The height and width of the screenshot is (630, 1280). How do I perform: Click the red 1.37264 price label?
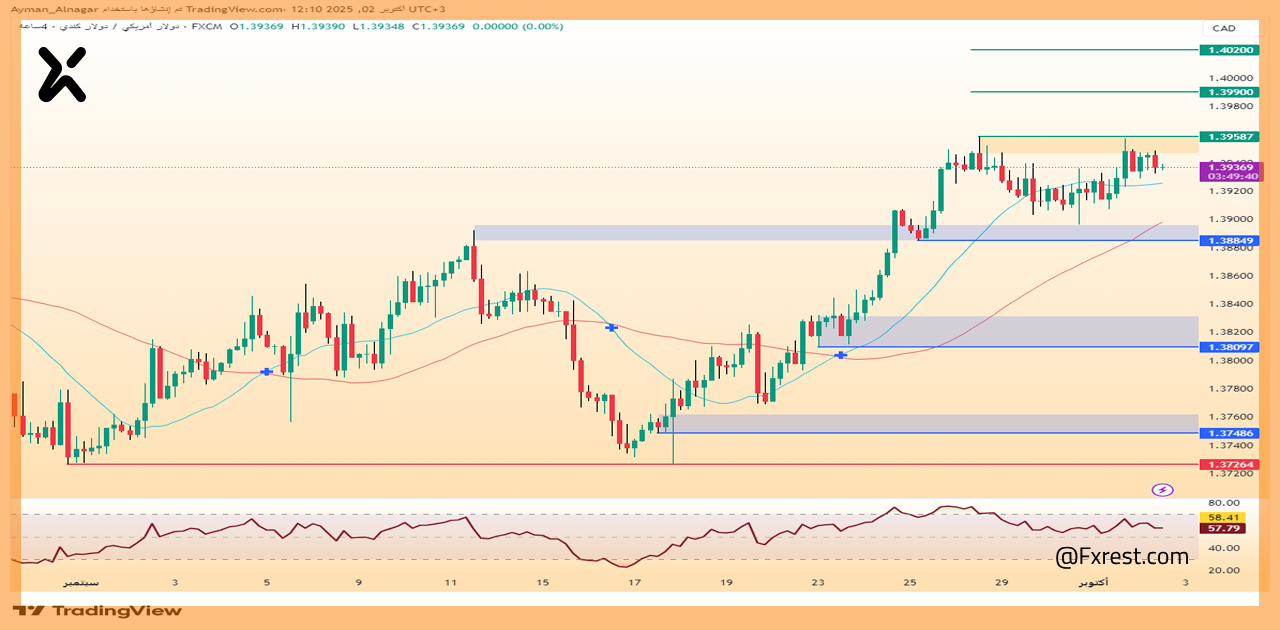click(x=1229, y=464)
